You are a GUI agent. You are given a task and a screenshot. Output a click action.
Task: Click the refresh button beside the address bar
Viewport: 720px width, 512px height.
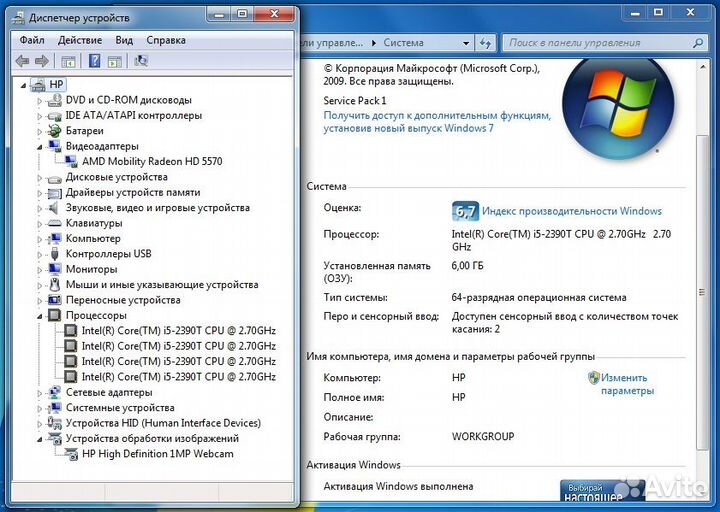click(x=485, y=43)
